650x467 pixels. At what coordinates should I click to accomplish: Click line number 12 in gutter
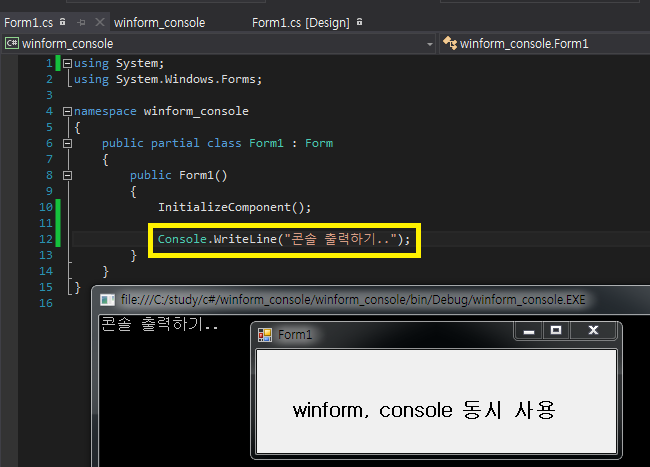46,239
